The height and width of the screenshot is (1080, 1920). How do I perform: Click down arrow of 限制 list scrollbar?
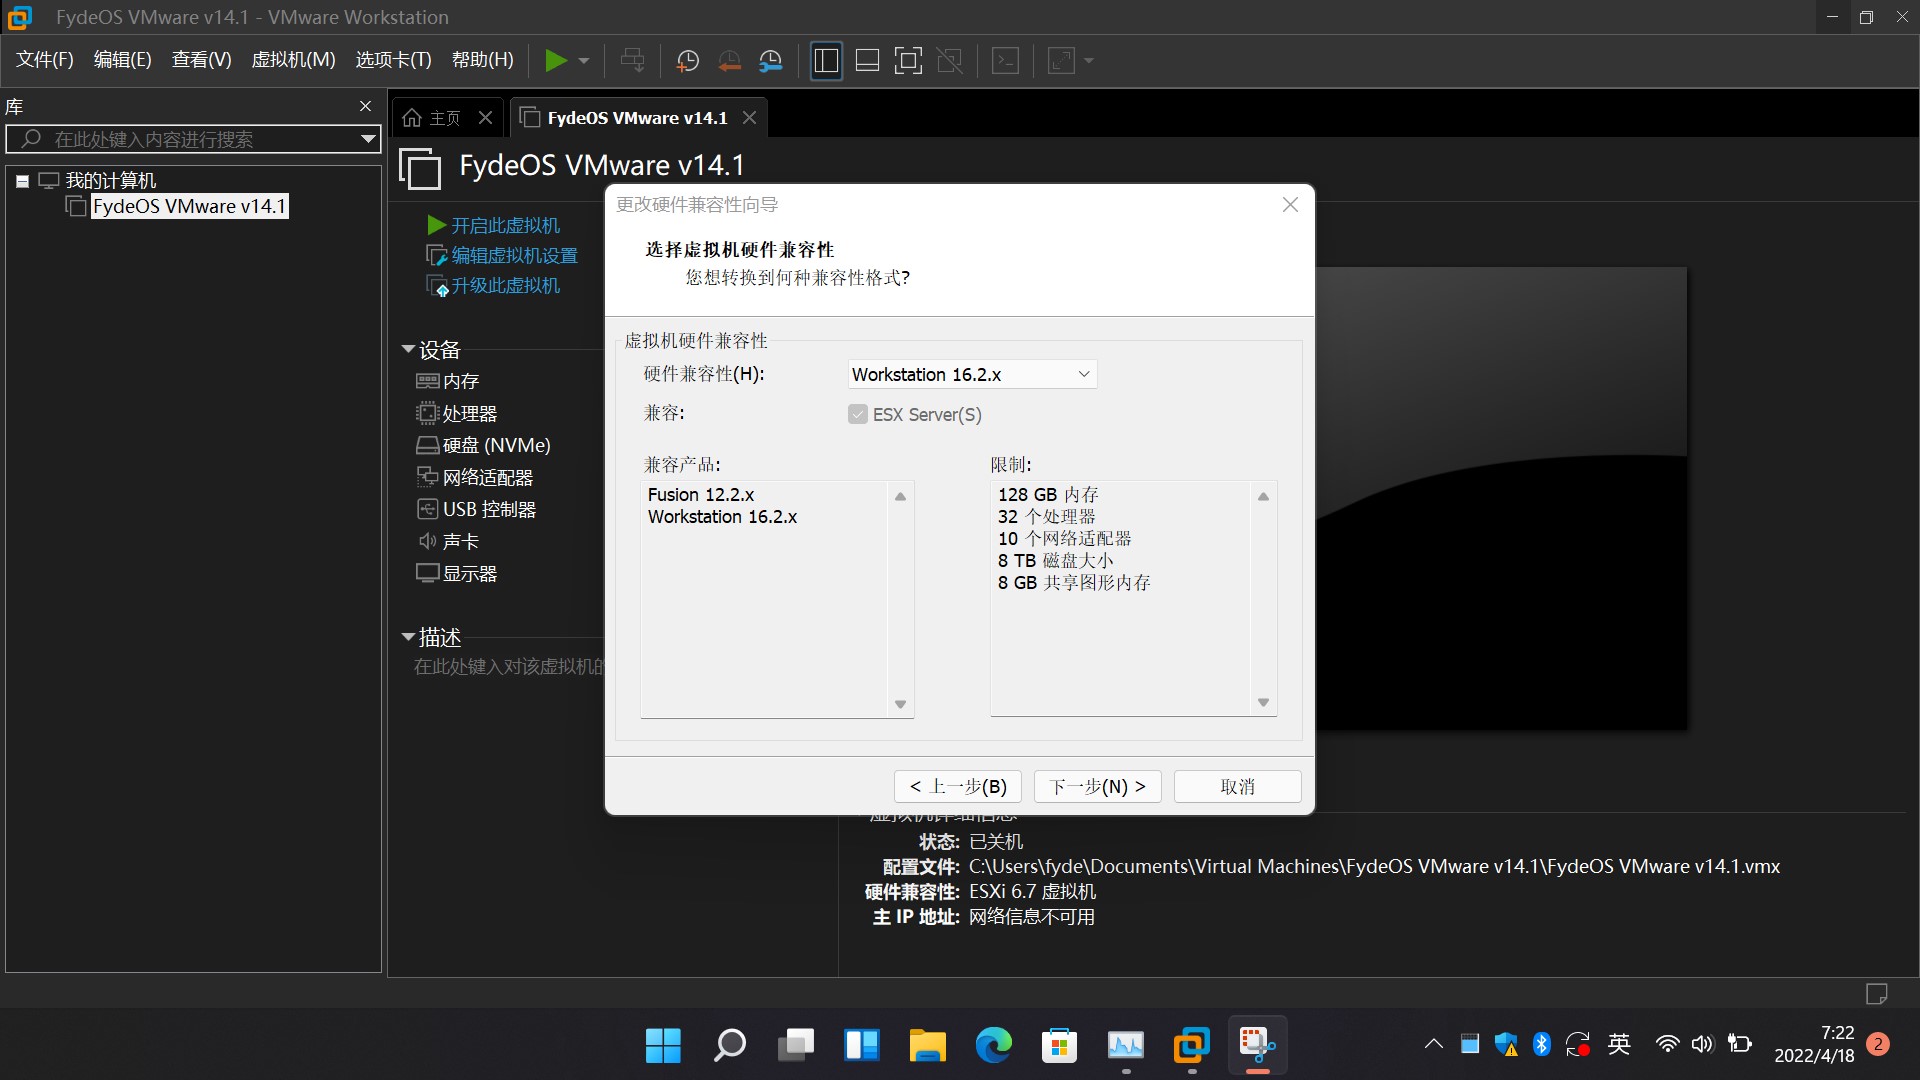[1263, 702]
